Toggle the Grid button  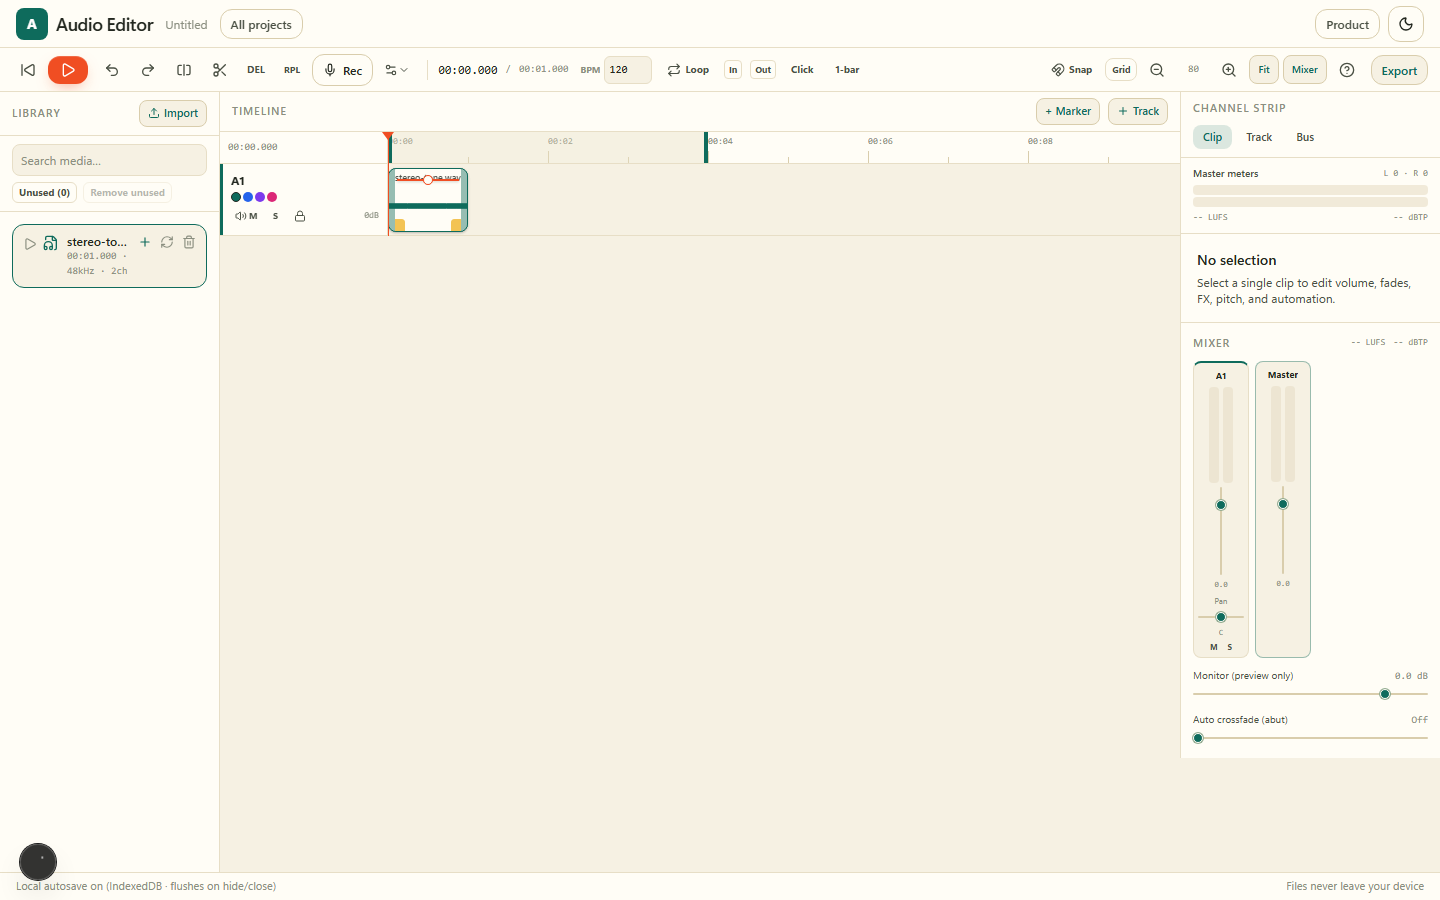(x=1121, y=70)
